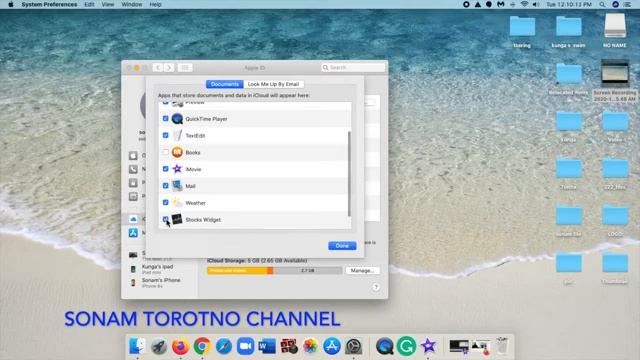
Task: Launch Google Chrome from the Dock
Action: [x=202, y=346]
